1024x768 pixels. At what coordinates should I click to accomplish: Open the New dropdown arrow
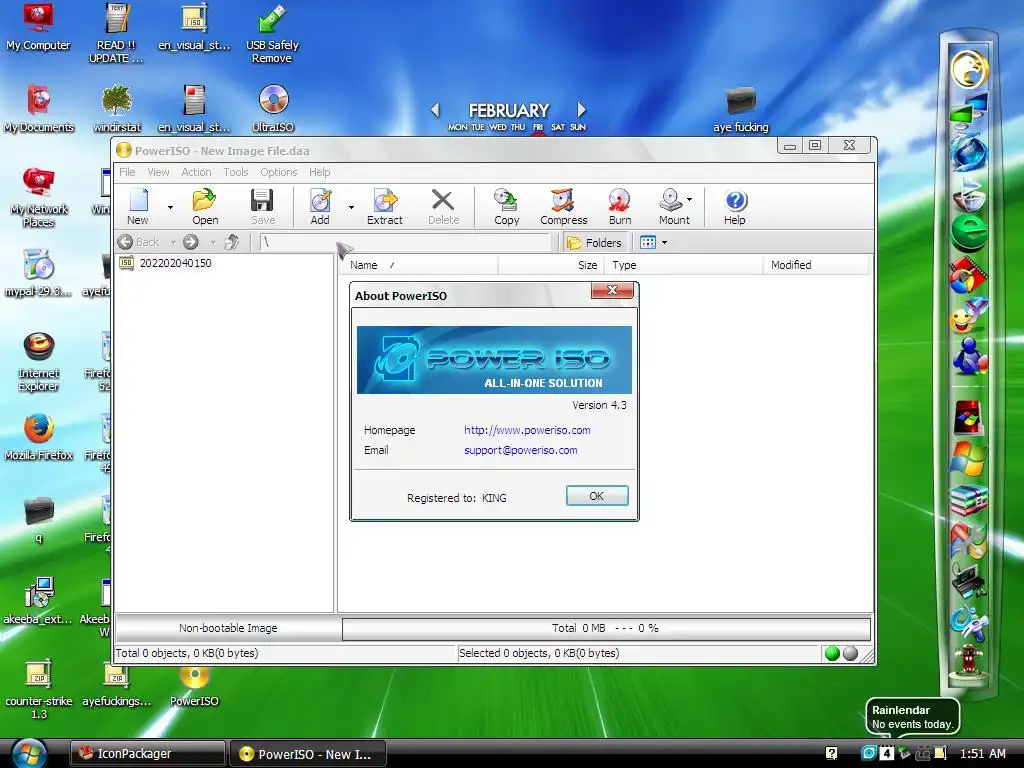tap(170, 207)
